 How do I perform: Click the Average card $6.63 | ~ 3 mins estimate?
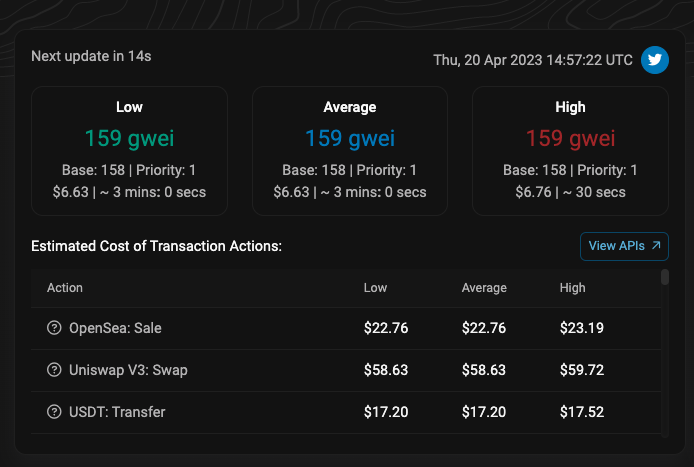tap(350, 192)
